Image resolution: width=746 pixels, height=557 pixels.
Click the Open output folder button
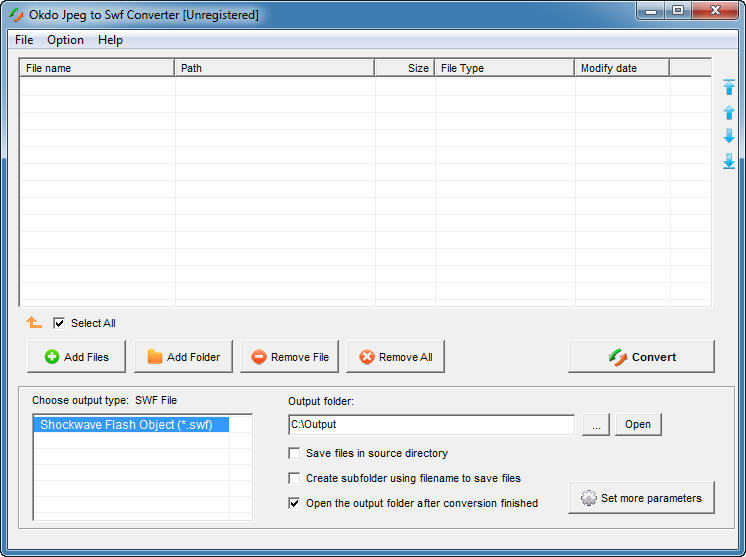[638, 424]
